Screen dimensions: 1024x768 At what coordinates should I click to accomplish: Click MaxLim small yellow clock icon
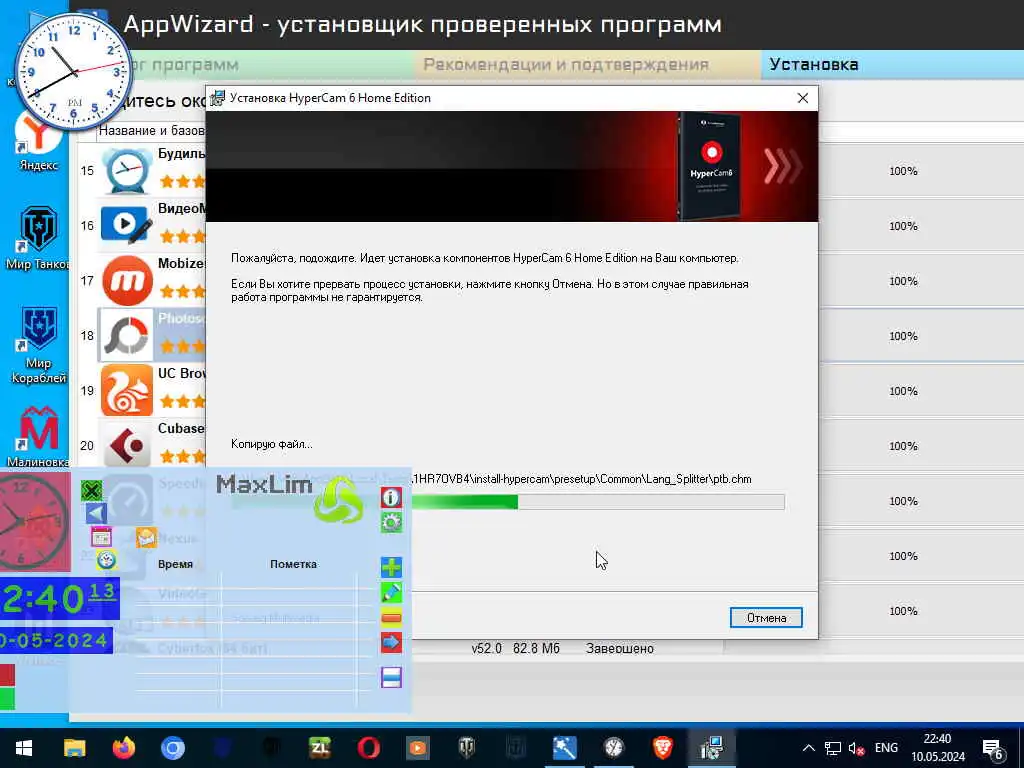tap(106, 560)
